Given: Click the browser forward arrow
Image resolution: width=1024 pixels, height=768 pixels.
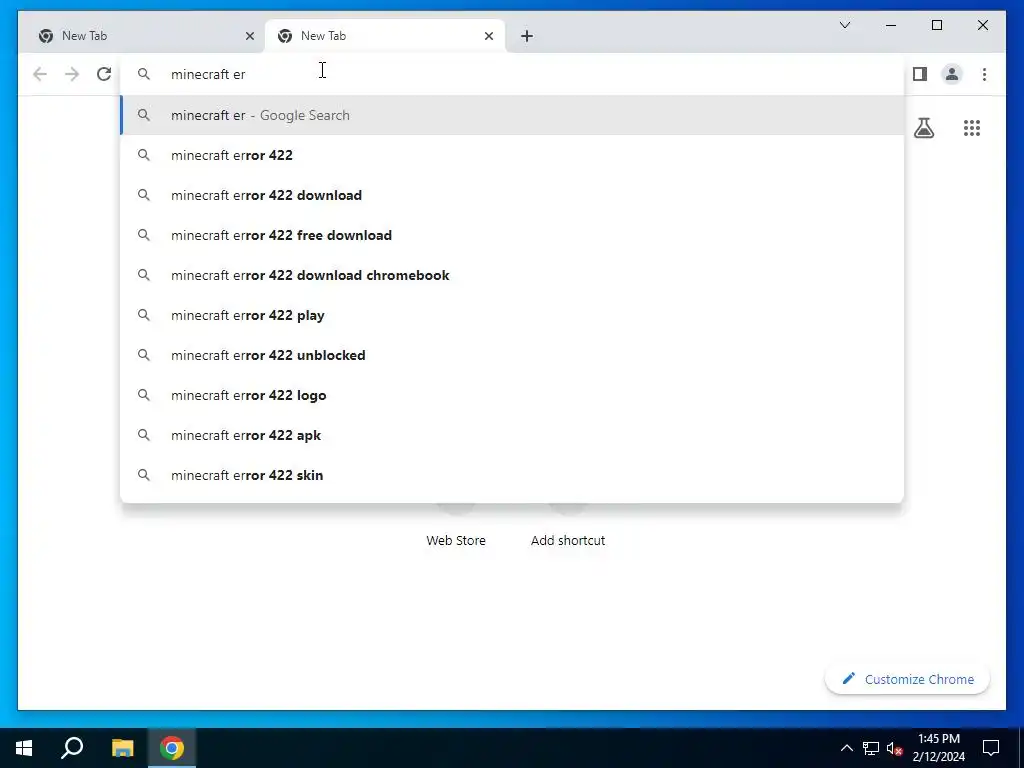Looking at the screenshot, I should pos(72,74).
